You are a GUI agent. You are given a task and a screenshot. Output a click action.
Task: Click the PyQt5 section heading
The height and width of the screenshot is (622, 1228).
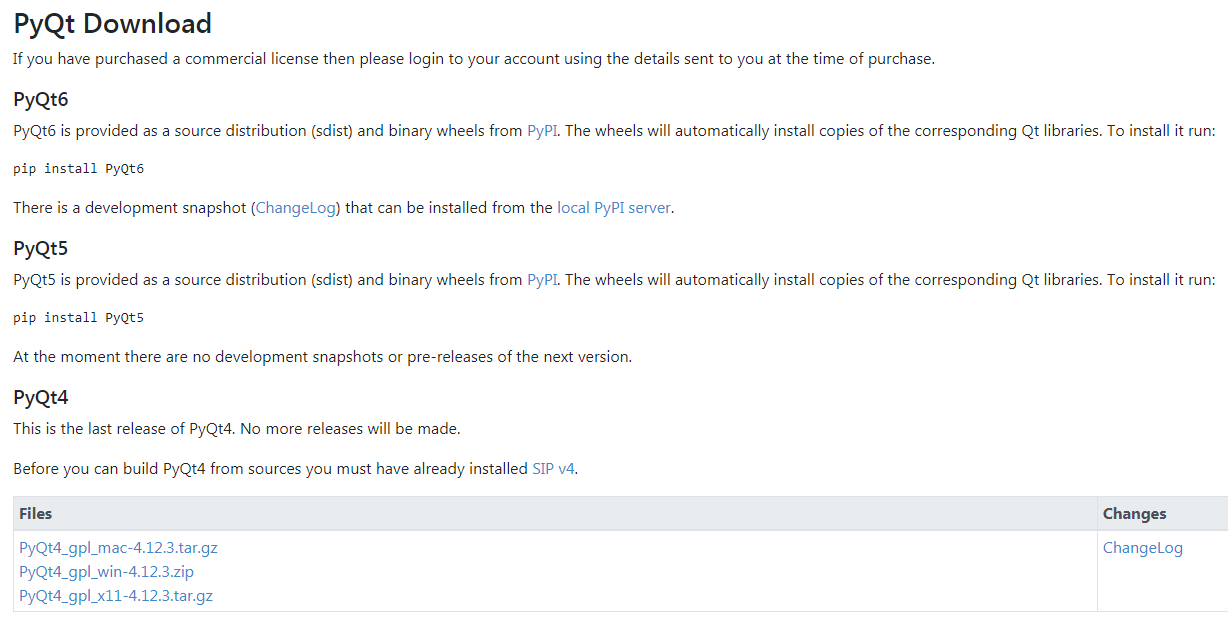tap(40, 249)
